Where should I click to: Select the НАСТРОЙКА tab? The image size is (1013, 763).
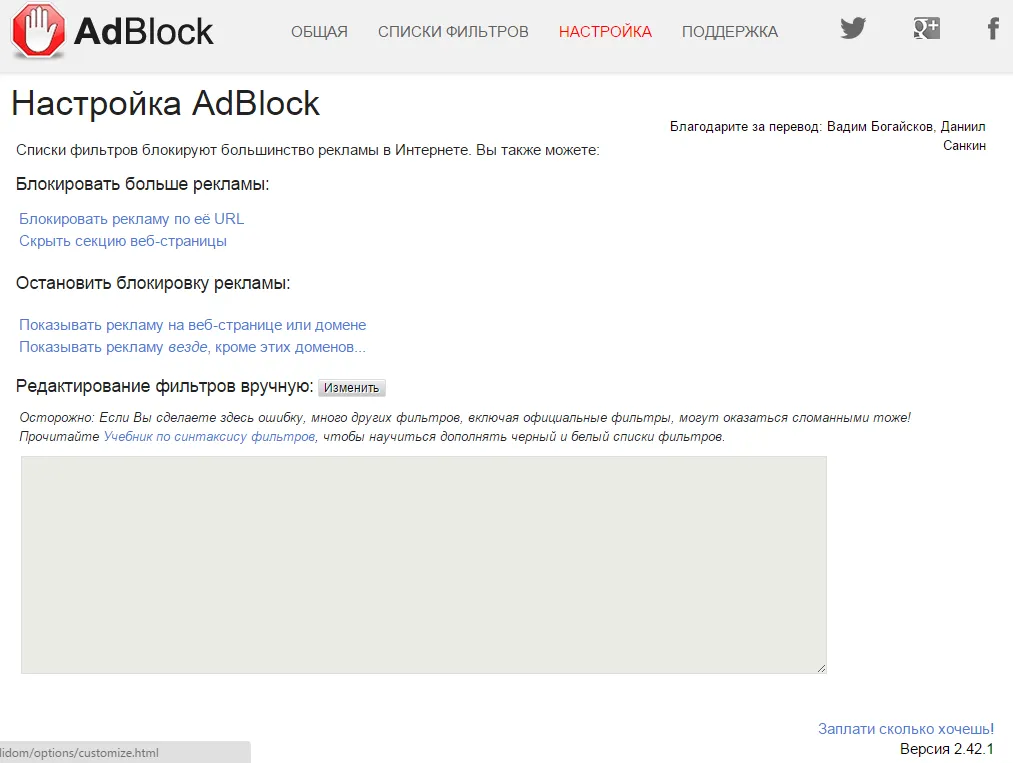[x=605, y=32]
